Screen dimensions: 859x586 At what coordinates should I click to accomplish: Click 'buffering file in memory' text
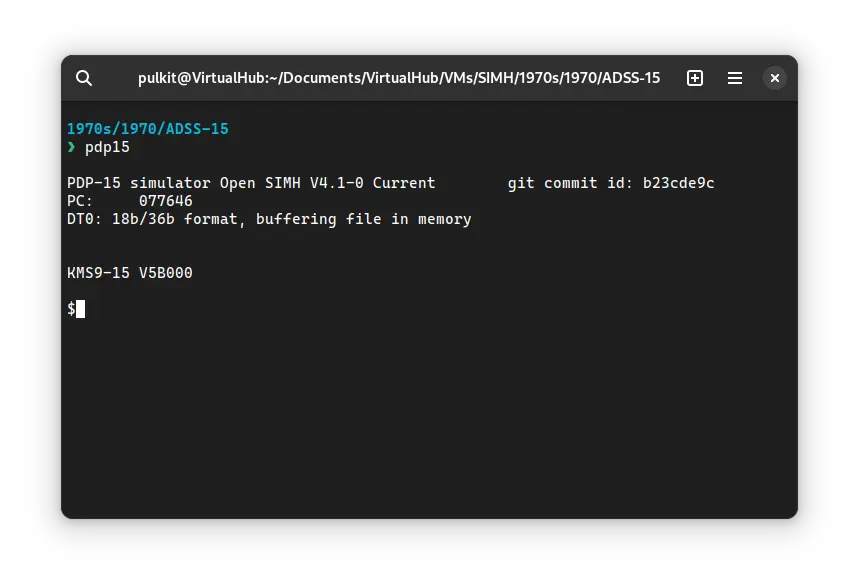363,219
